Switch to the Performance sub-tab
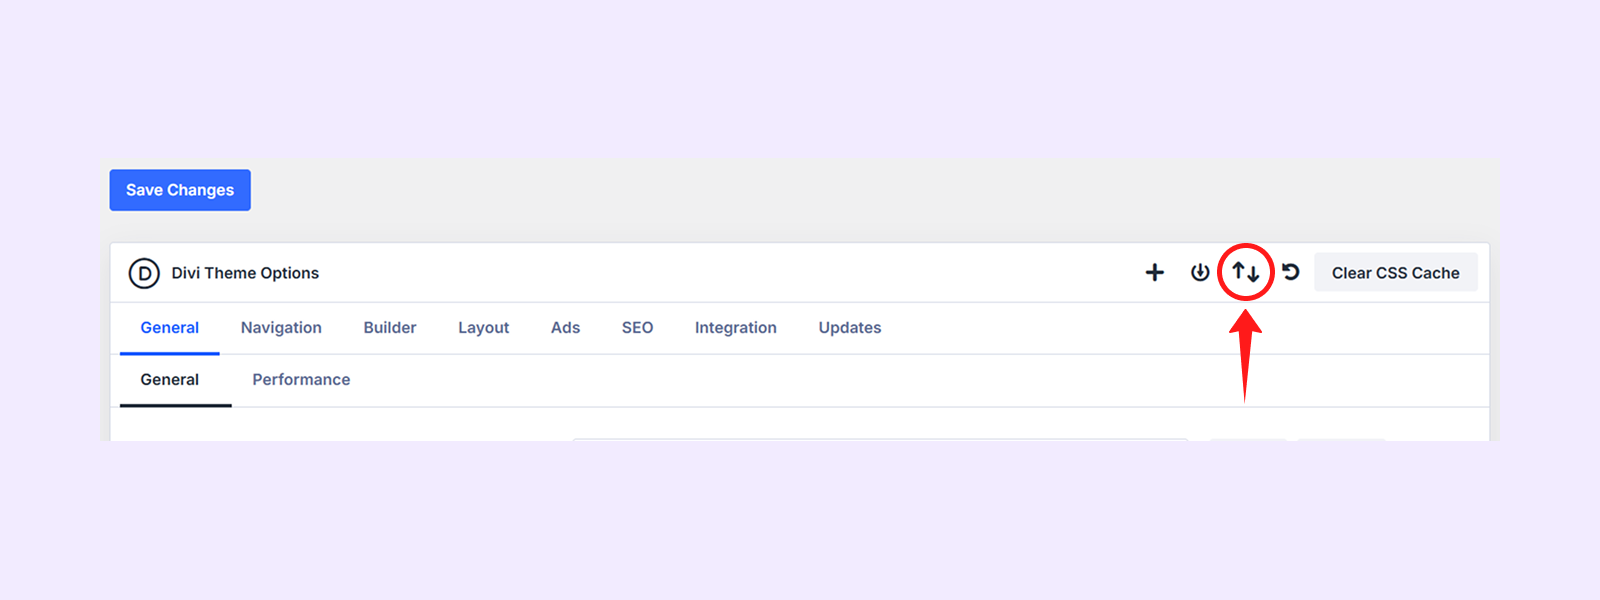This screenshot has width=1600, height=600. (x=301, y=380)
